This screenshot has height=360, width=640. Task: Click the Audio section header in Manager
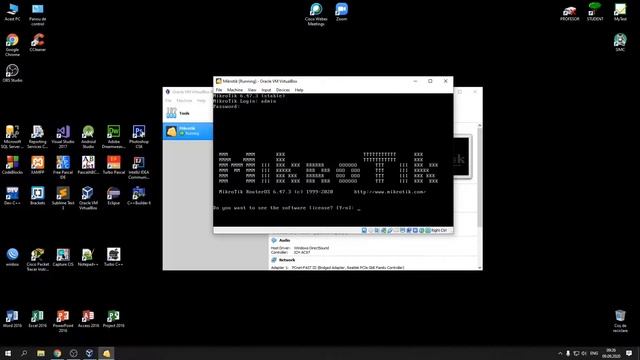[x=284, y=240]
